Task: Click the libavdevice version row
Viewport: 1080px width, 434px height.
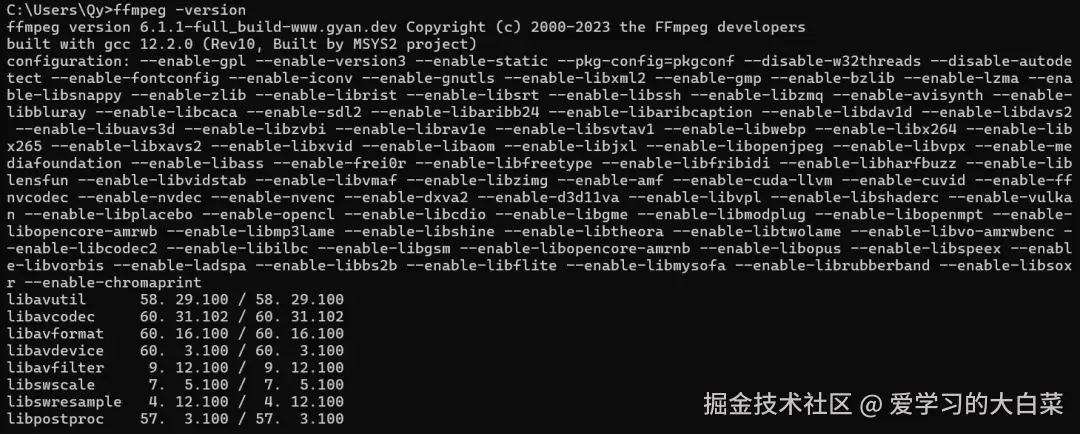Action: click(x=175, y=351)
